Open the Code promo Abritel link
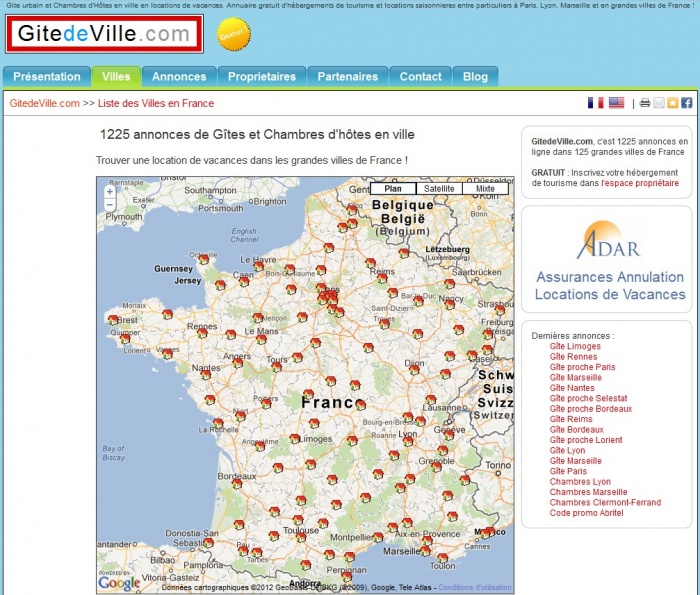 [x=586, y=513]
